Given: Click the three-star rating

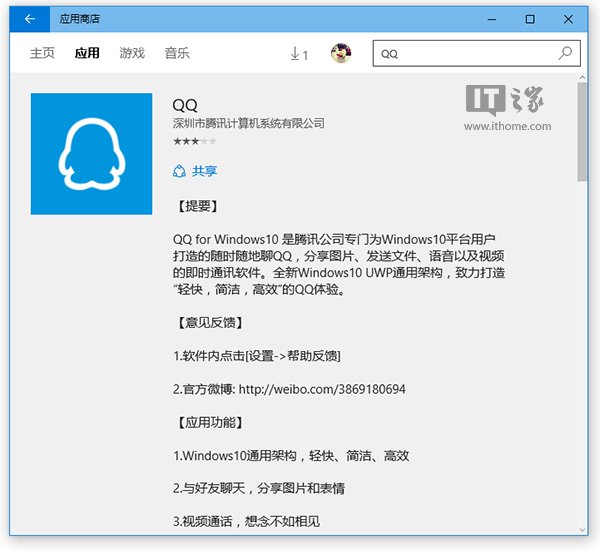Looking at the screenshot, I should [x=194, y=141].
